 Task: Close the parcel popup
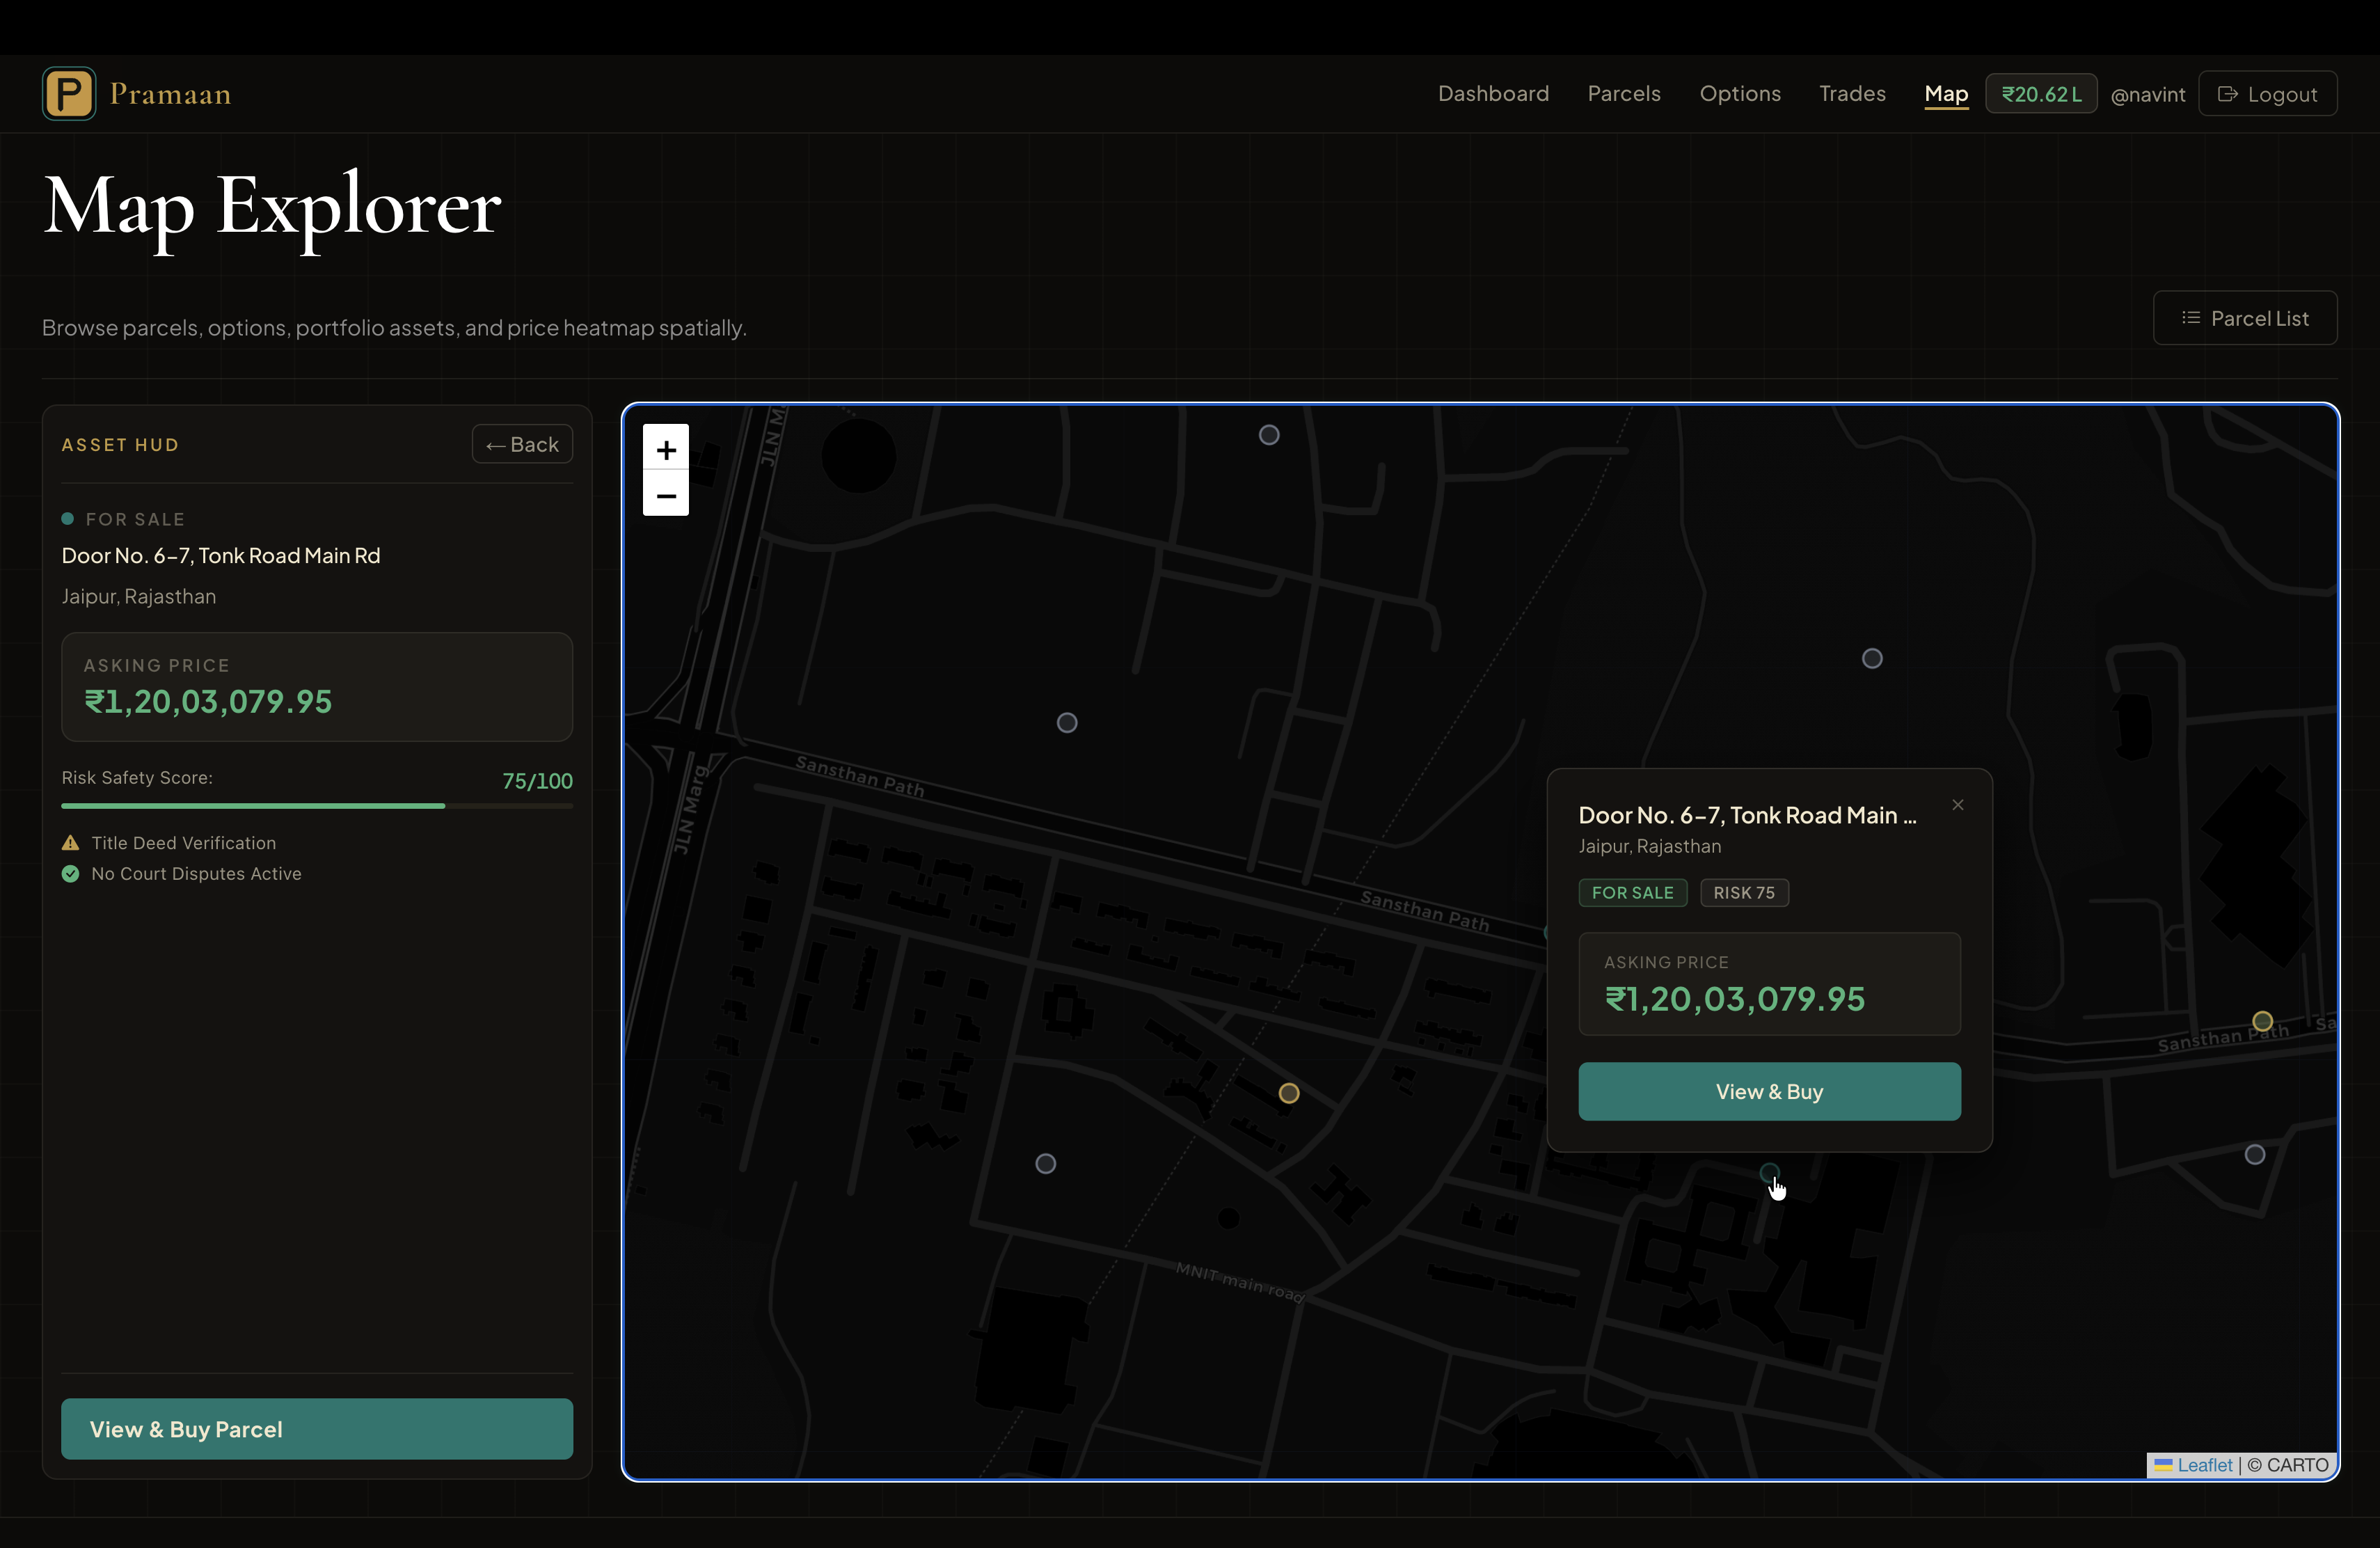[x=1958, y=804]
